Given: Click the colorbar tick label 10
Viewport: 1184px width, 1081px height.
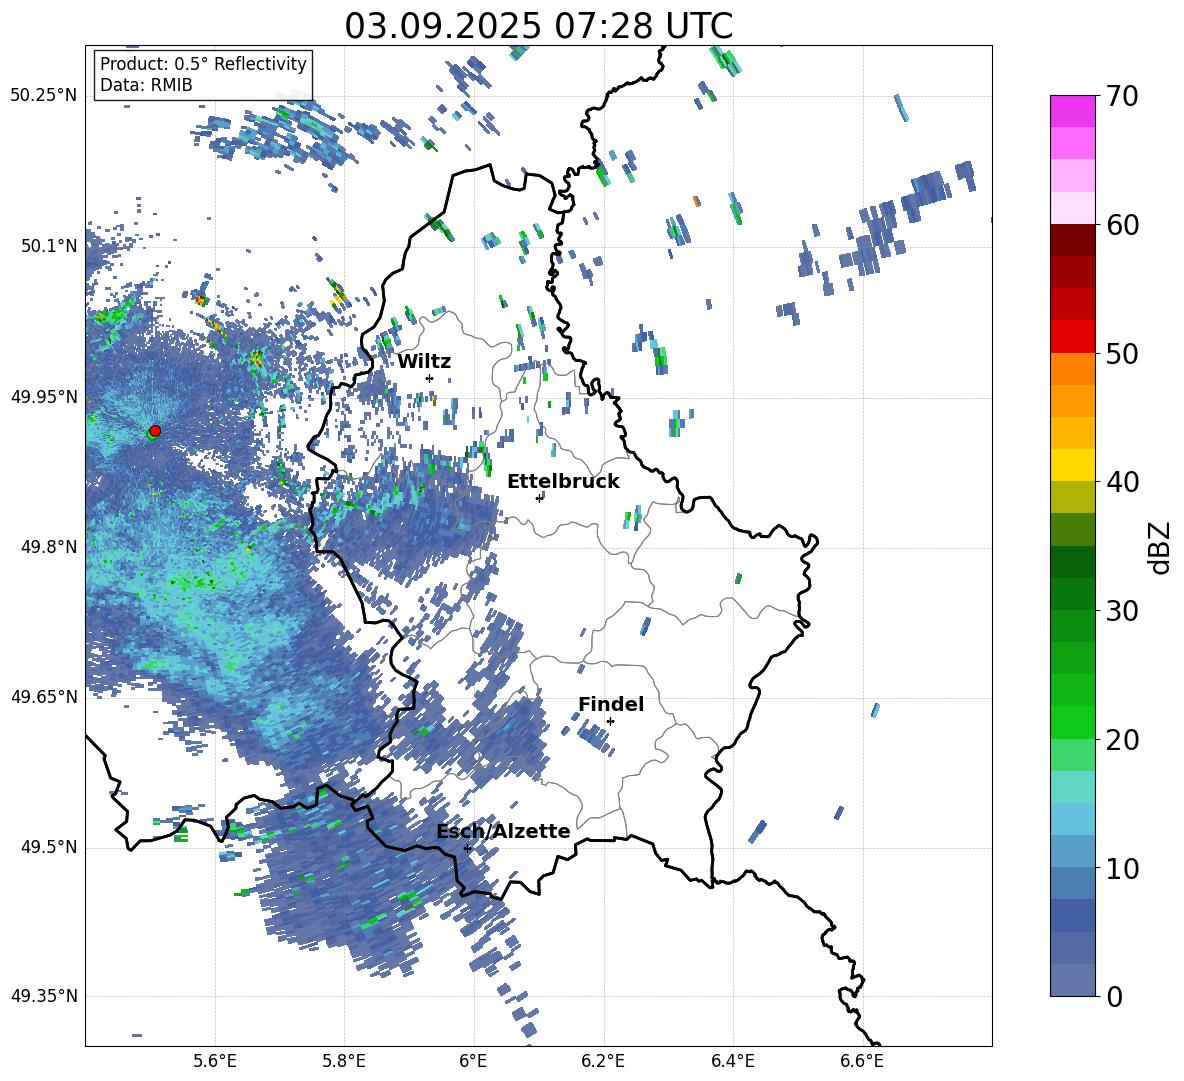Looking at the screenshot, I should coord(1122,868).
